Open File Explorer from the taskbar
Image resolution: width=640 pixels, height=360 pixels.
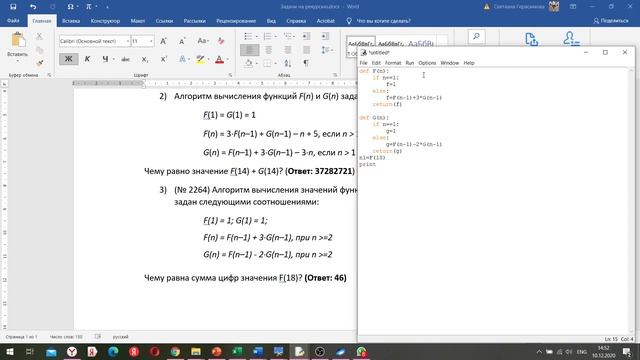click(x=196, y=351)
